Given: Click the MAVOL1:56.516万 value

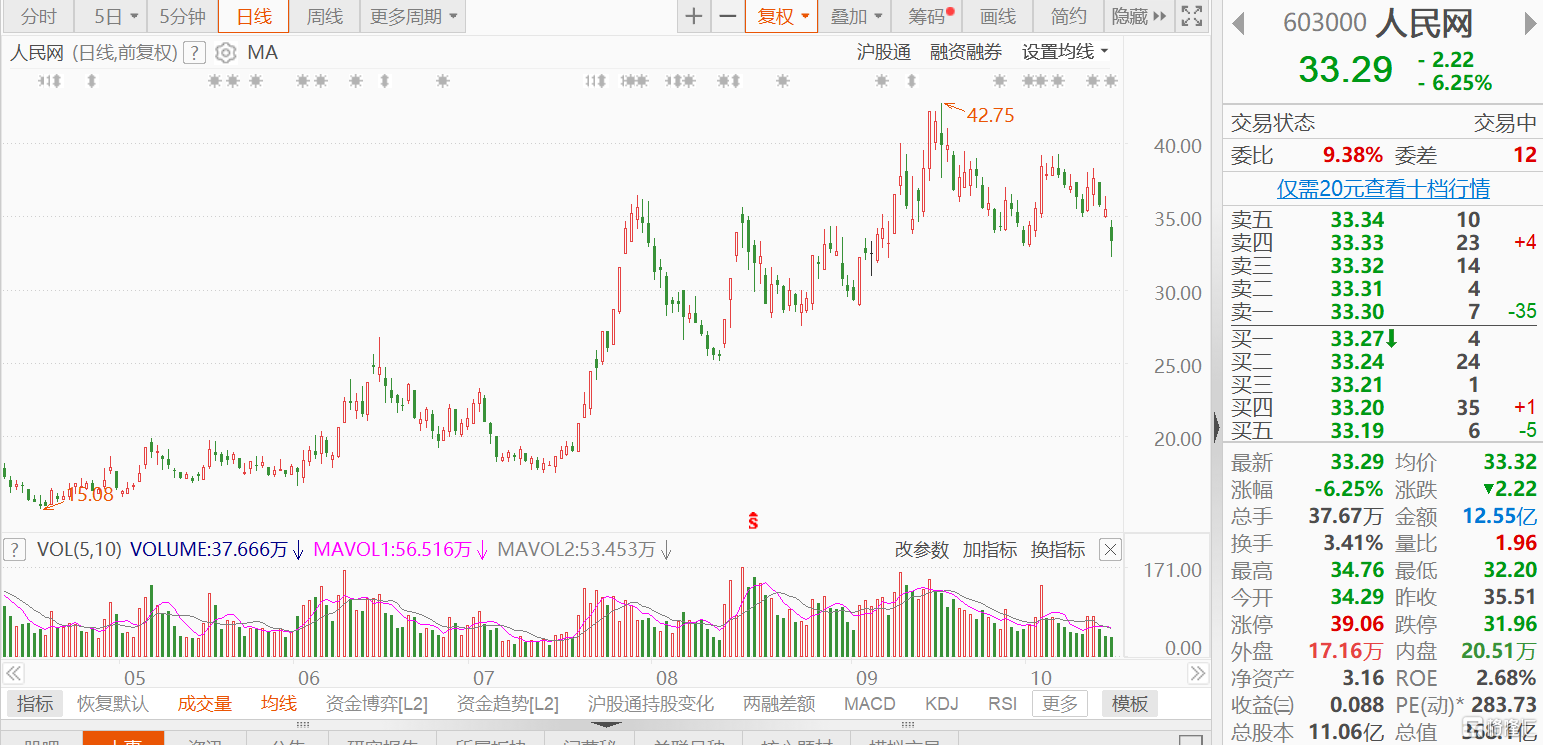Looking at the screenshot, I should [x=393, y=549].
